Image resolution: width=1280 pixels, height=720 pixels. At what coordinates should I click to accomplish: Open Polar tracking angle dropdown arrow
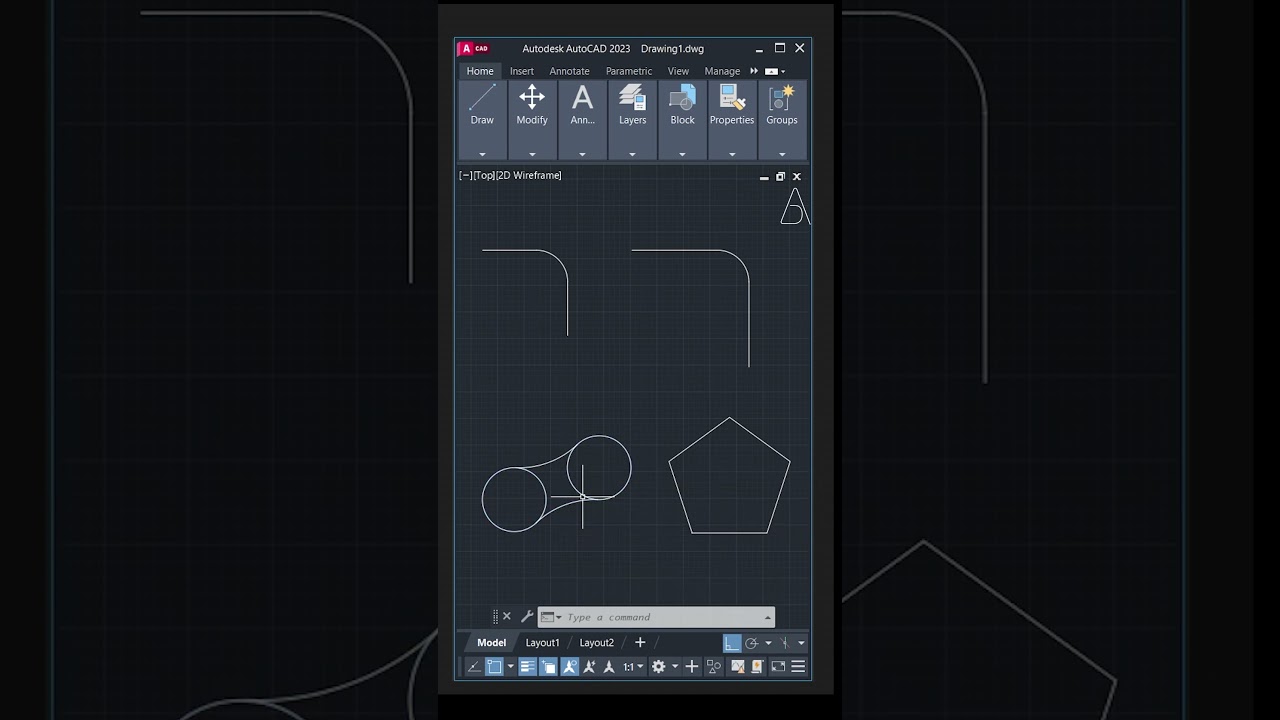coord(768,643)
